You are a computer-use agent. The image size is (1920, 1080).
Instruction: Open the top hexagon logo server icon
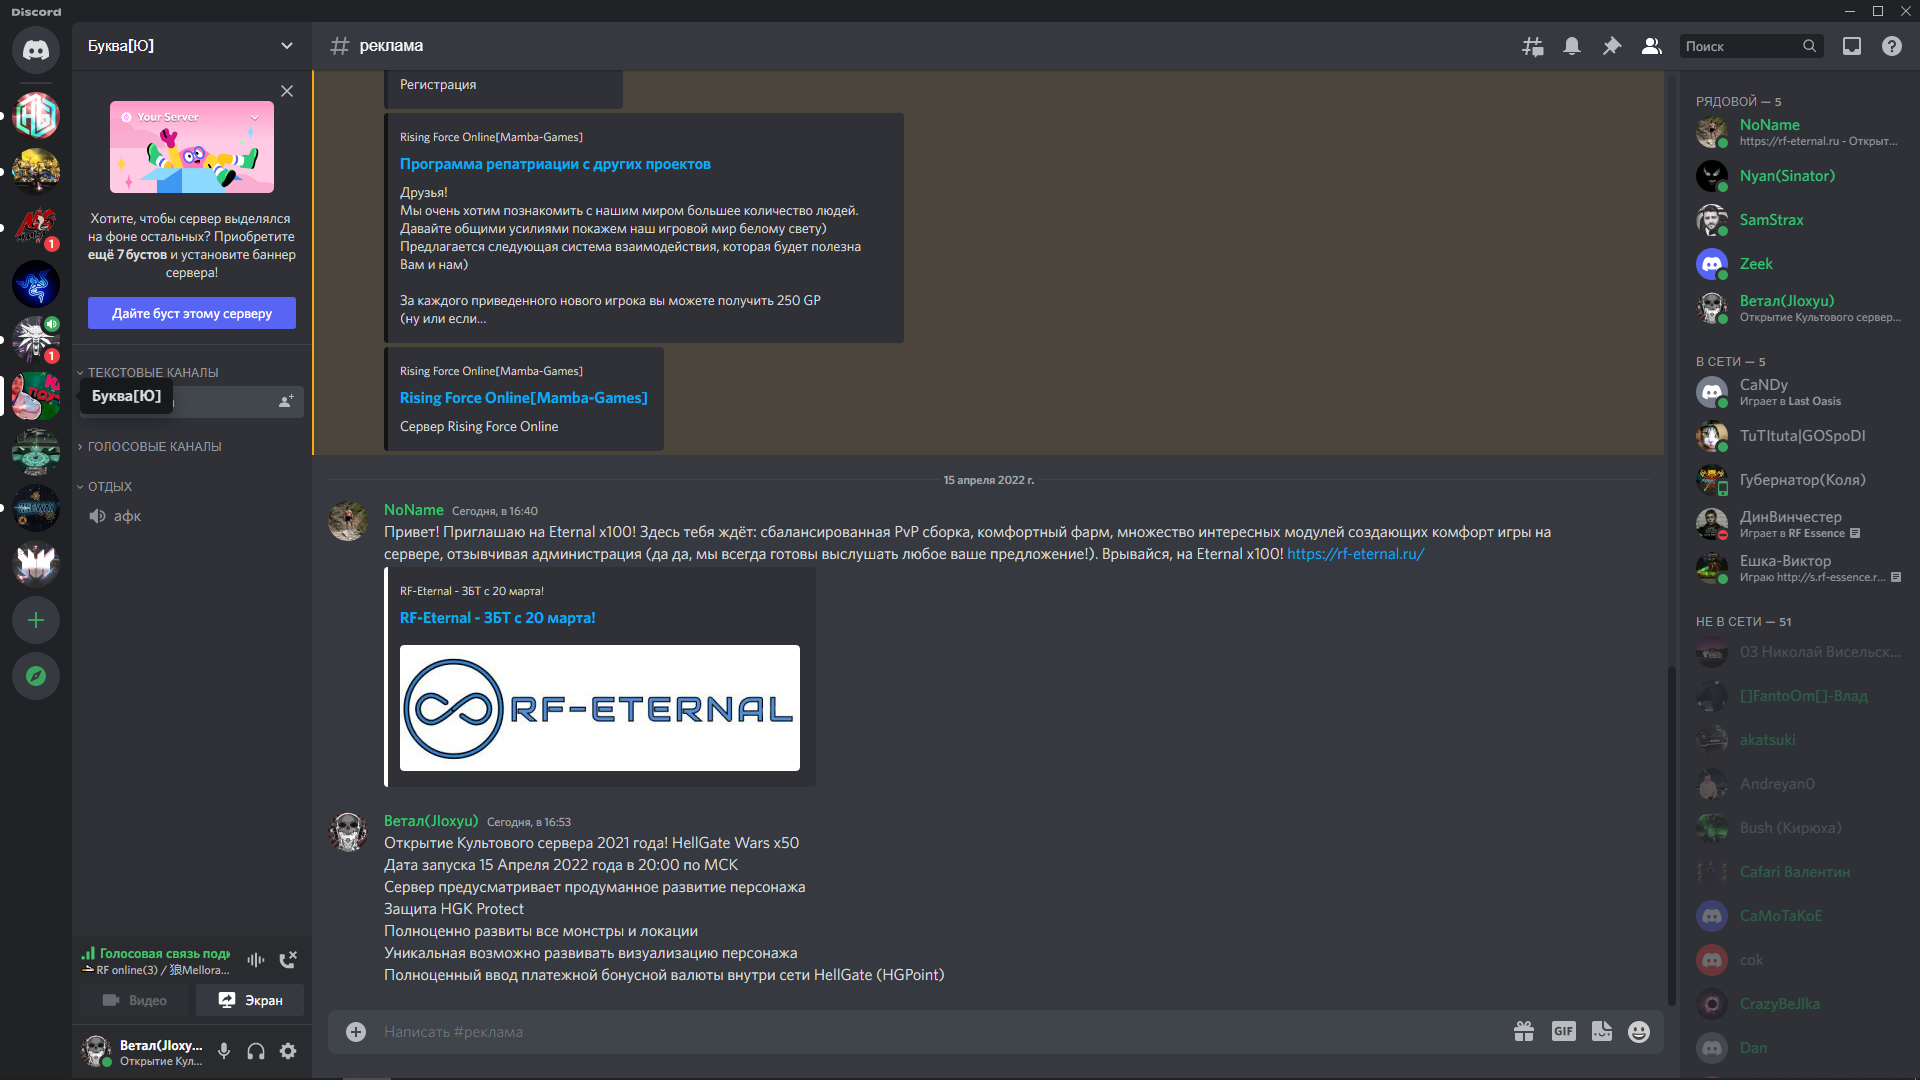pyautogui.click(x=36, y=116)
